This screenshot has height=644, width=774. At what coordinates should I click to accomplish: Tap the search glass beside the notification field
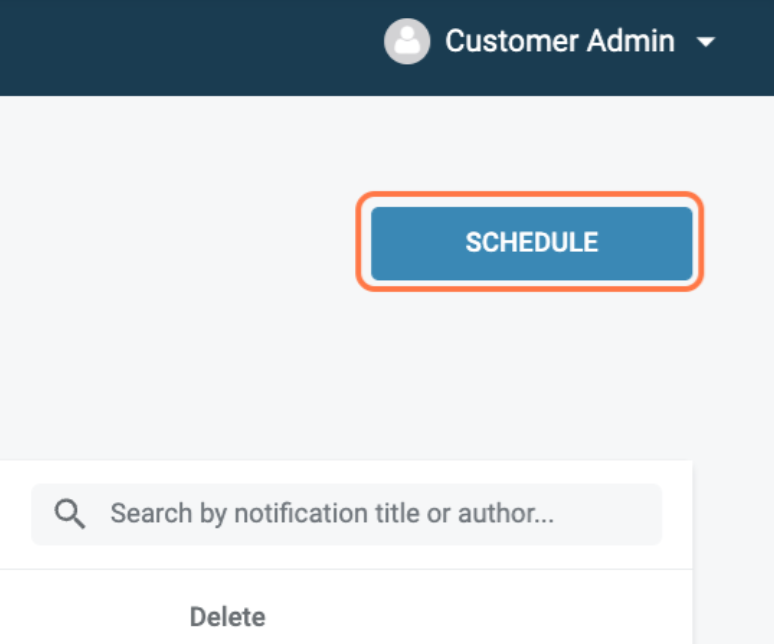[69, 514]
